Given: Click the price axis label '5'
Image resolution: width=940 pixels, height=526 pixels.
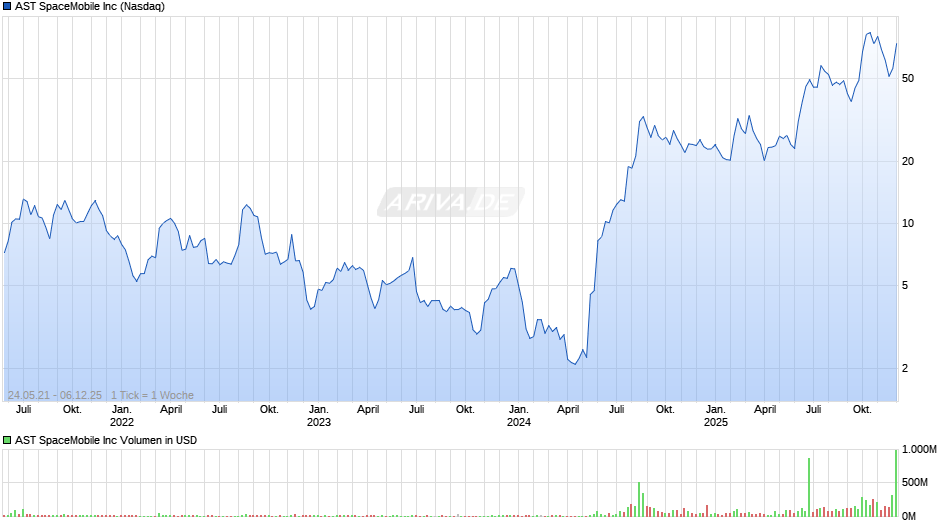Looking at the screenshot, I should coord(905,285).
